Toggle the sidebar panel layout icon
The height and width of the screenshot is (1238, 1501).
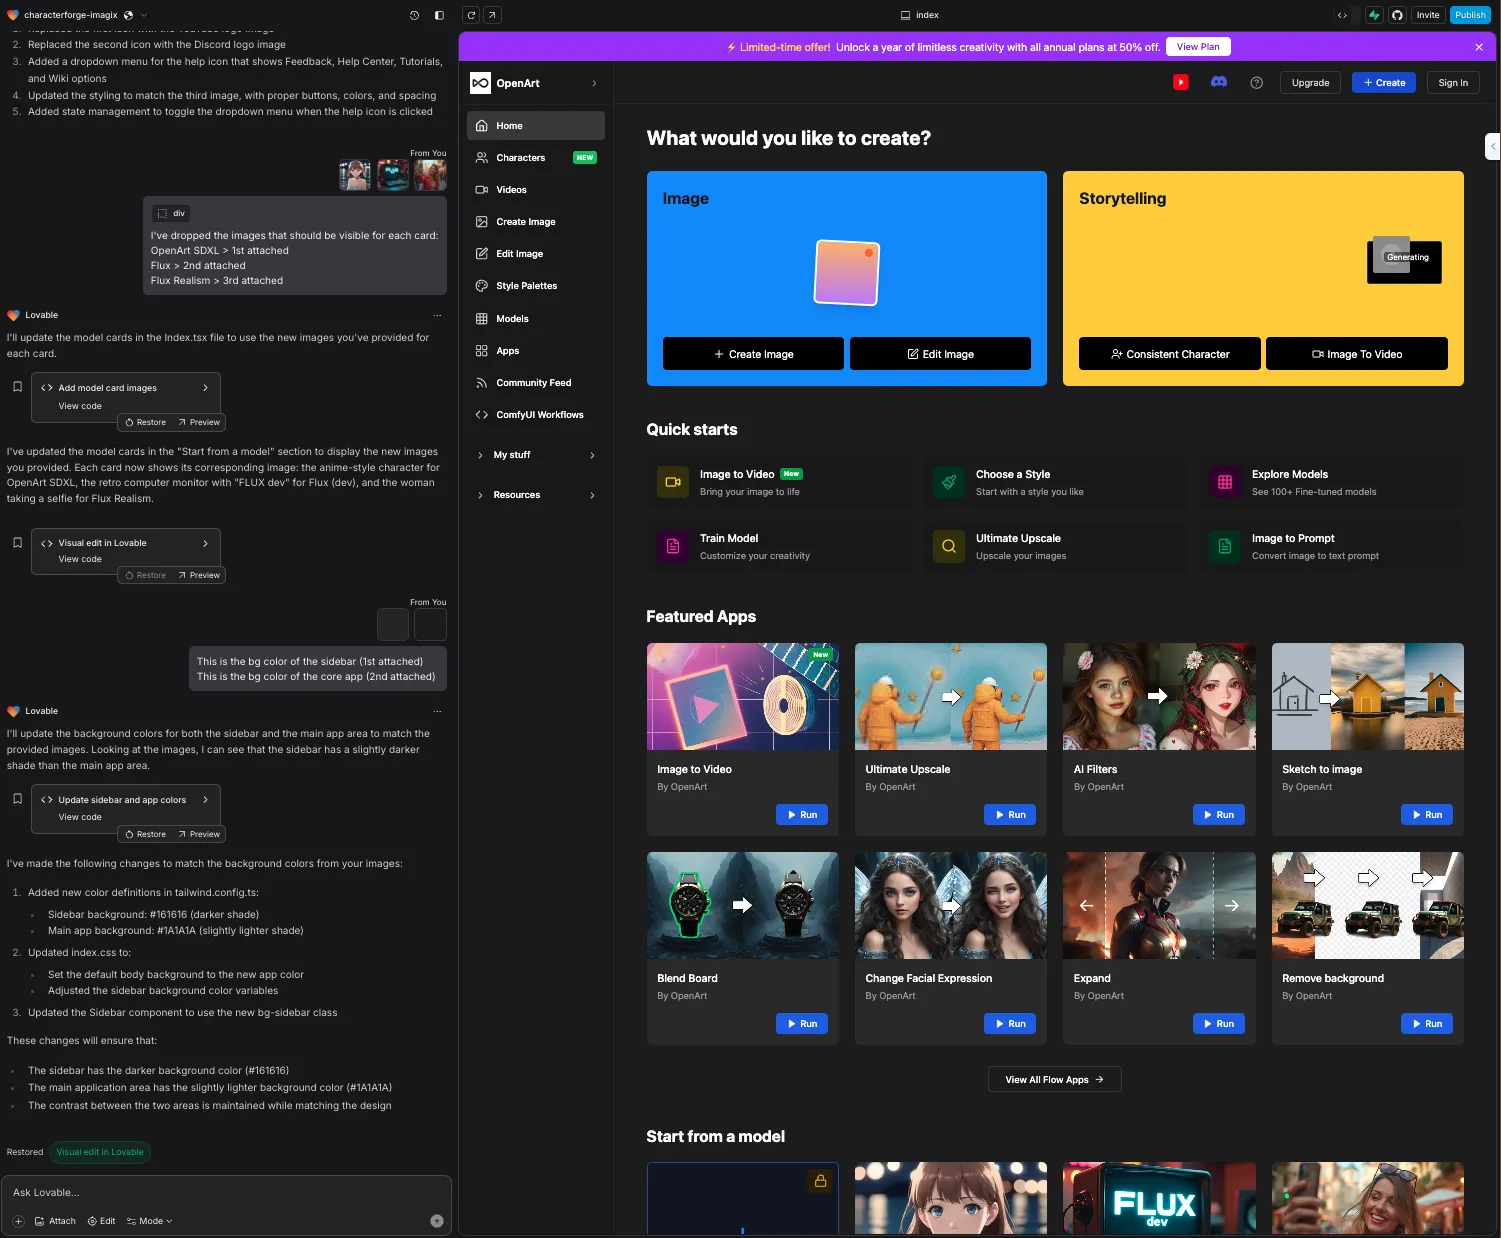[x=439, y=15]
